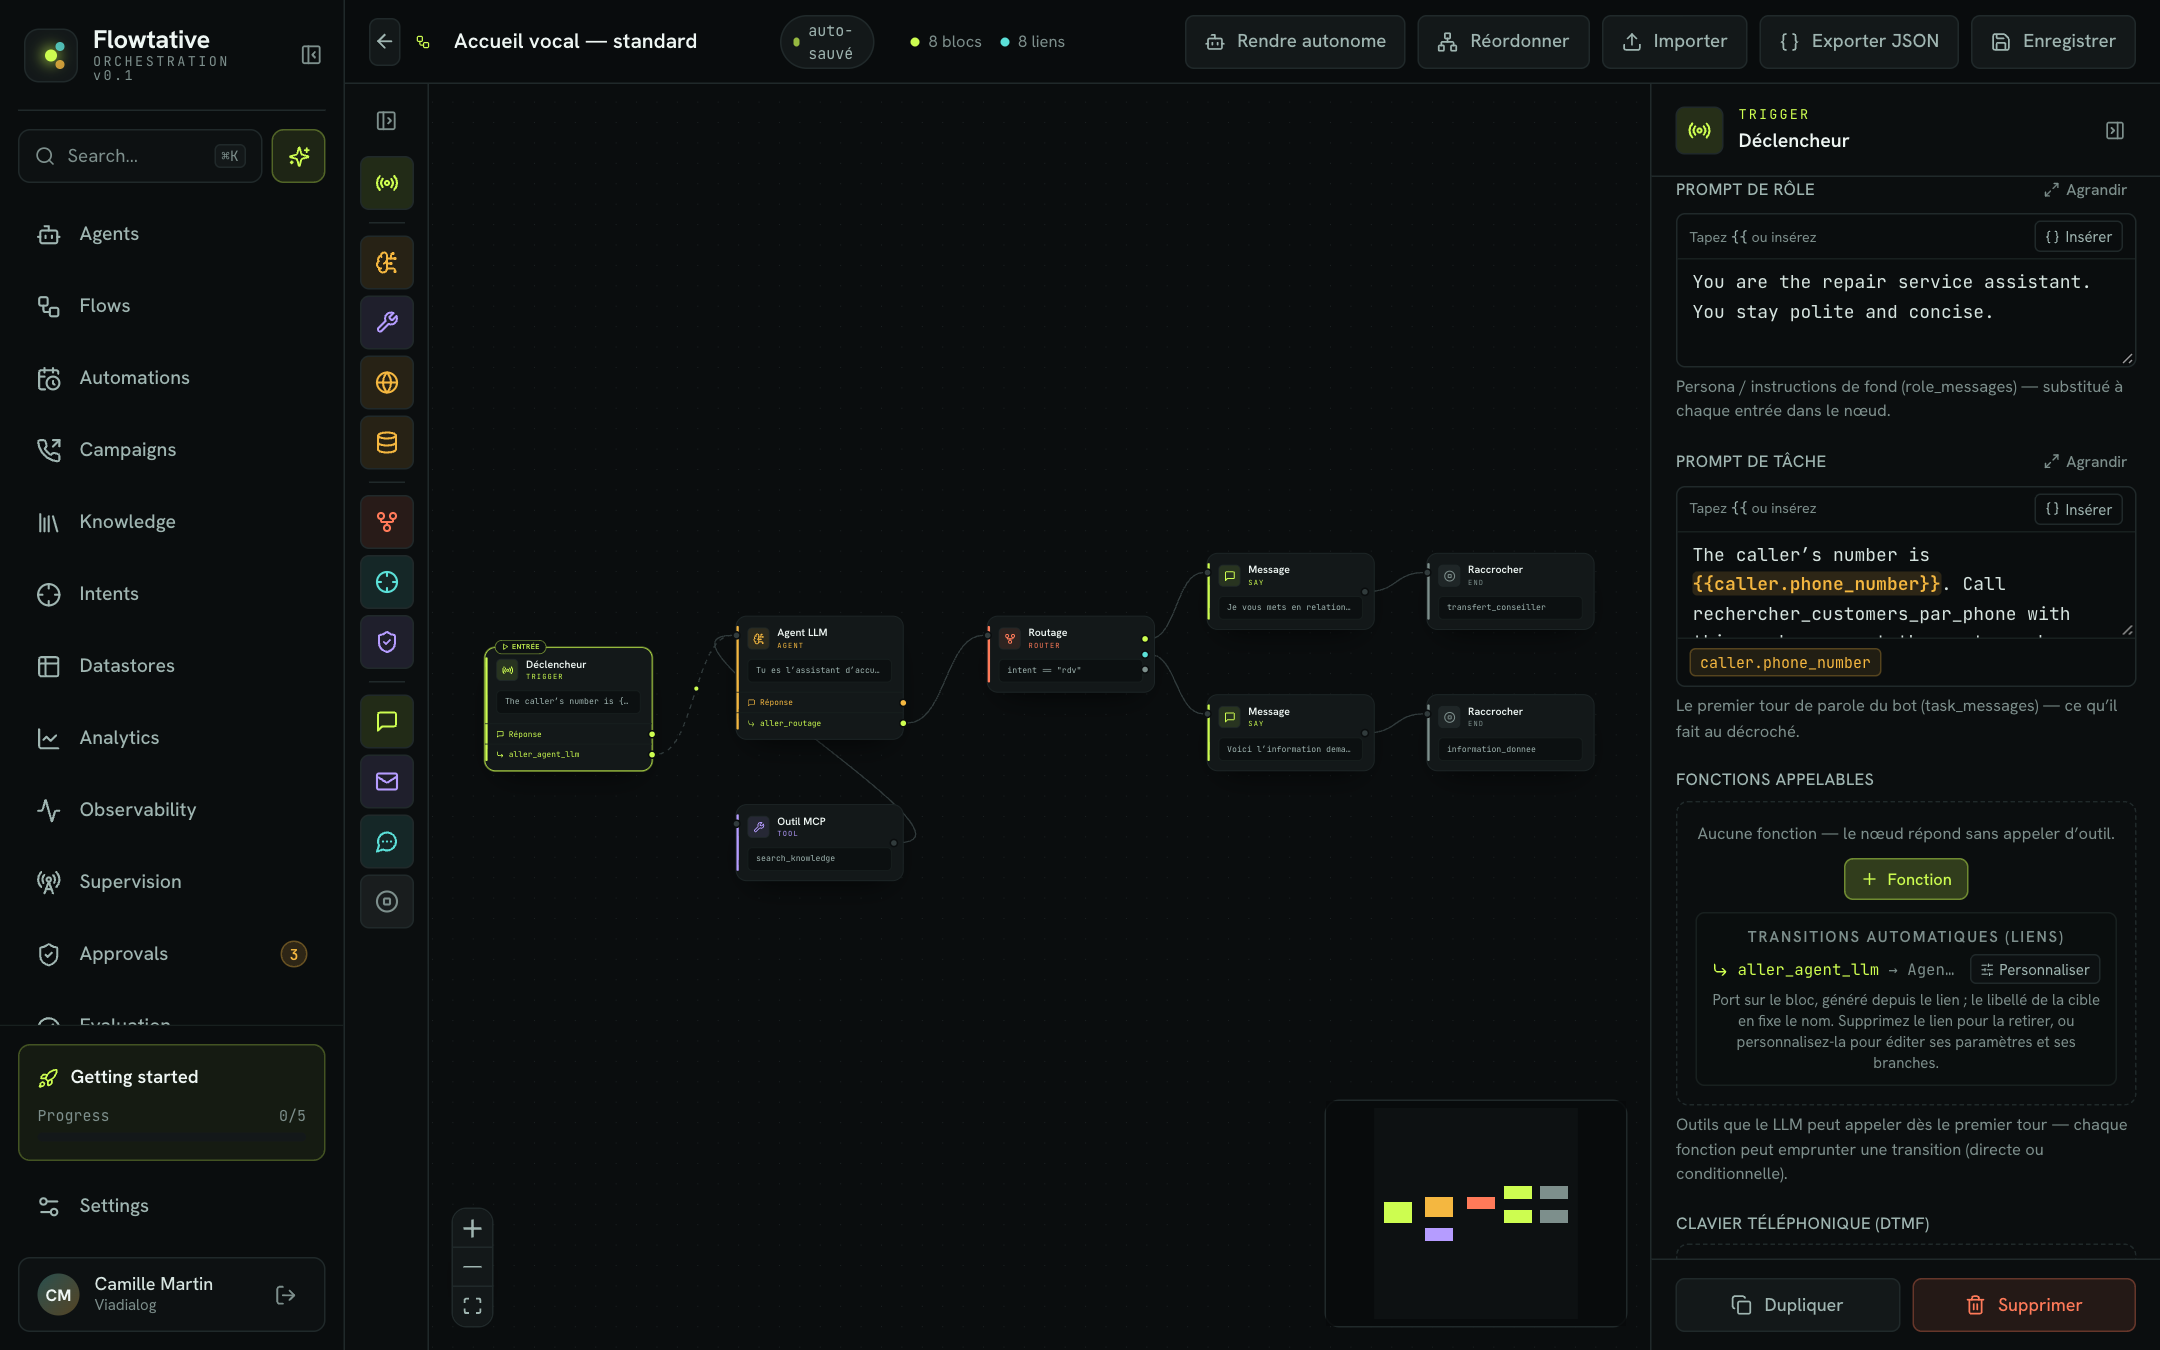Select the envelope Email block icon

(x=387, y=781)
